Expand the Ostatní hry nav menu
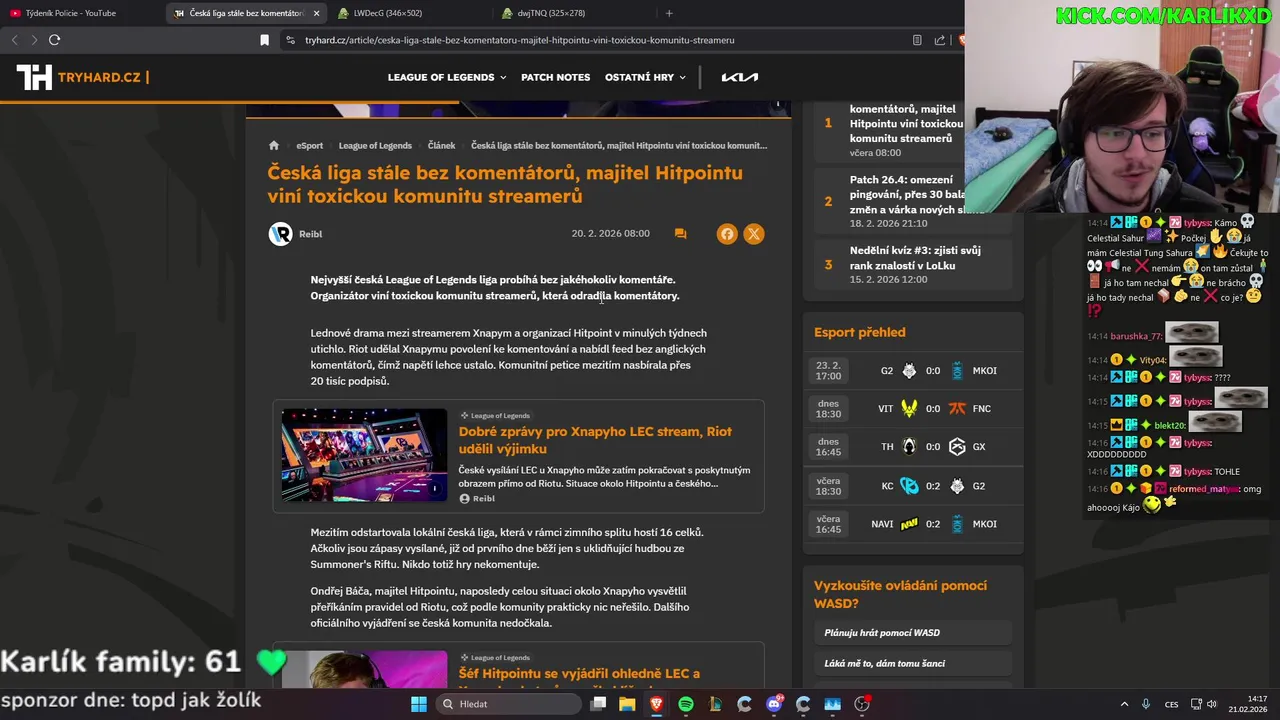 [645, 77]
